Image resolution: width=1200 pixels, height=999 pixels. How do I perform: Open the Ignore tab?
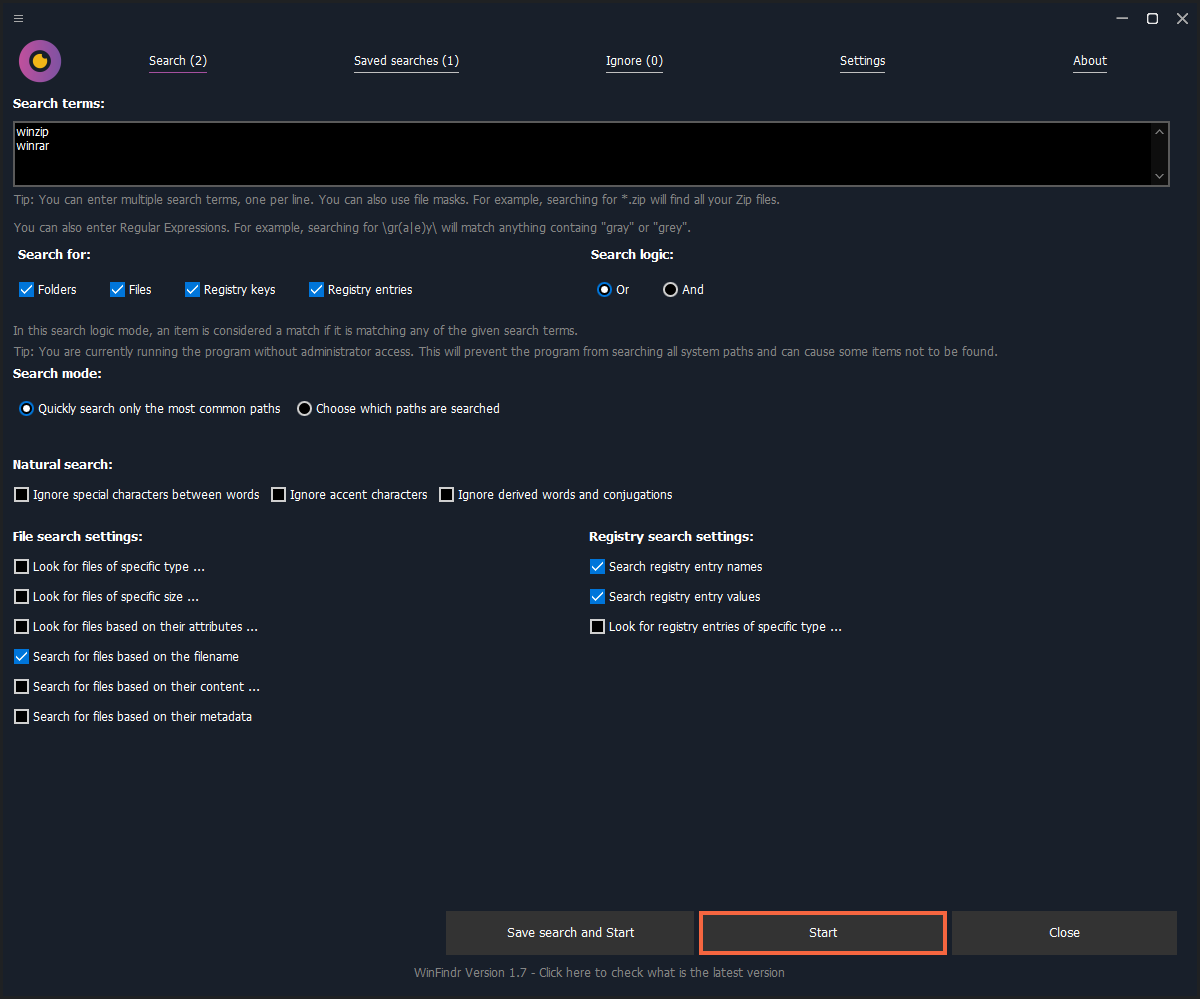634,61
